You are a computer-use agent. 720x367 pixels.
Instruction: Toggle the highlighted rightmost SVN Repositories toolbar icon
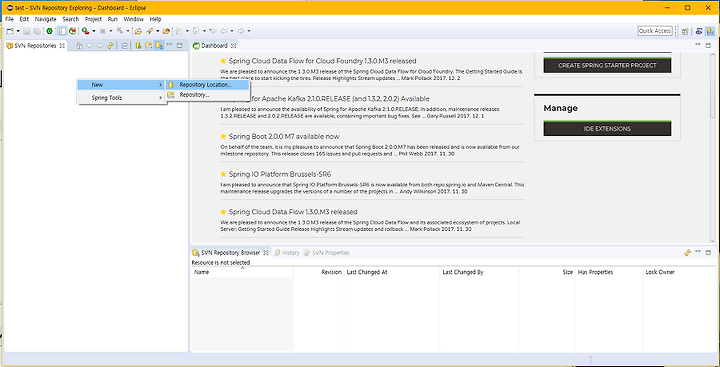[159, 45]
